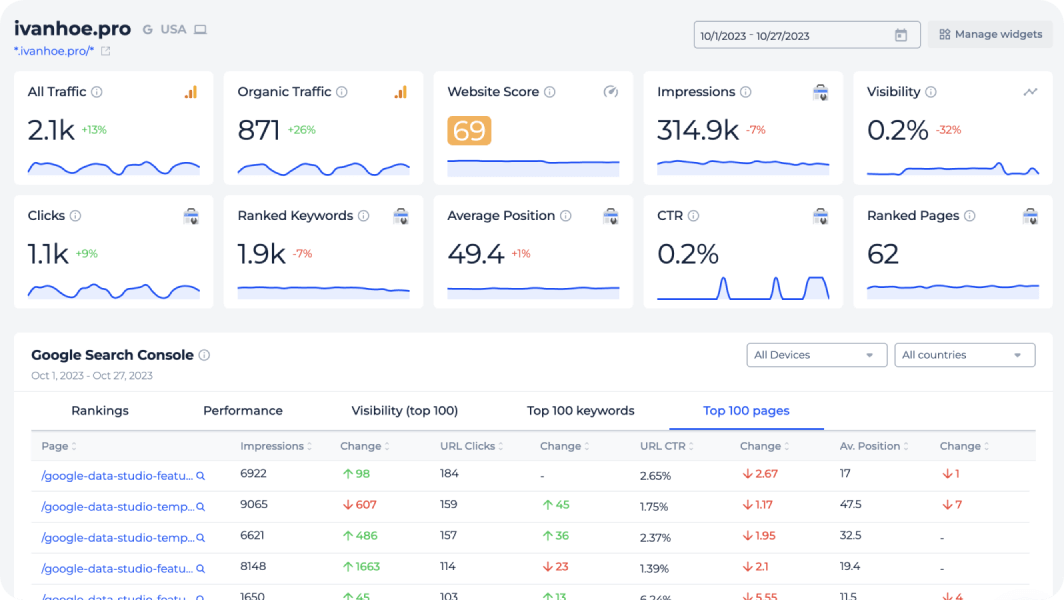Click the Manage widgets button
The image size is (1064, 600).
tap(990, 35)
